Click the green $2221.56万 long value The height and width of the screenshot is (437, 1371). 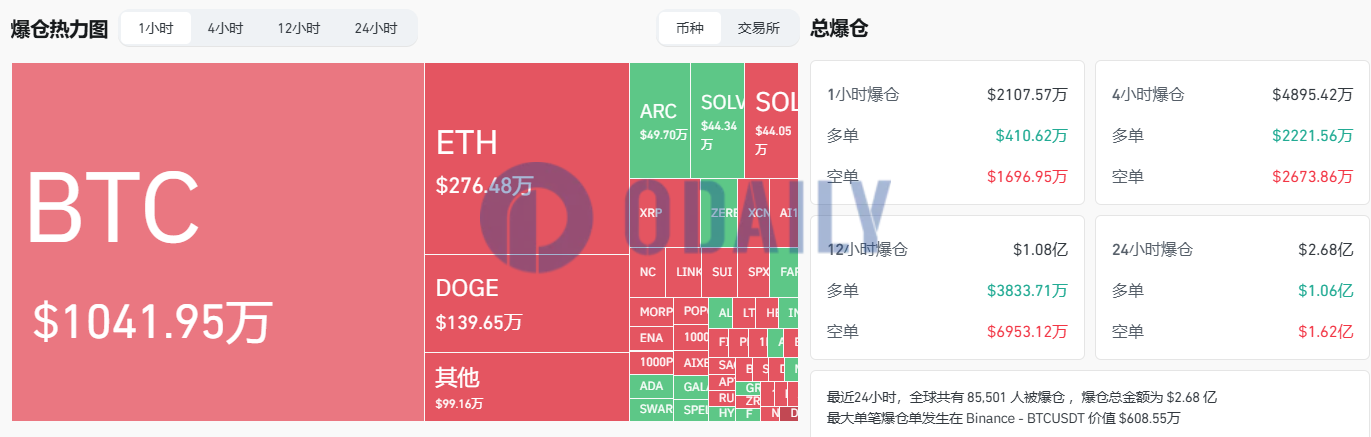coord(1312,136)
